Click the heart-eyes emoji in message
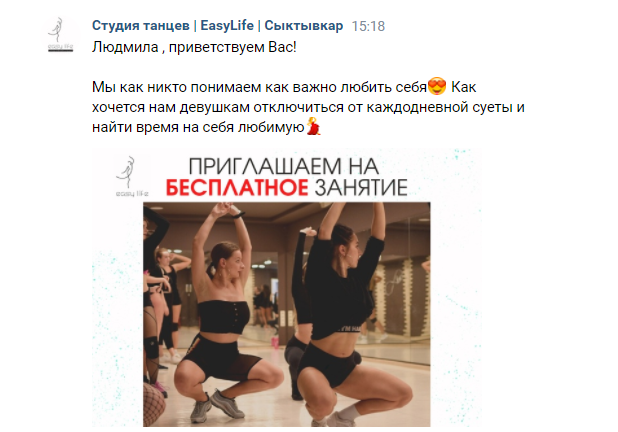The width and height of the screenshot is (618, 432). pos(437,86)
